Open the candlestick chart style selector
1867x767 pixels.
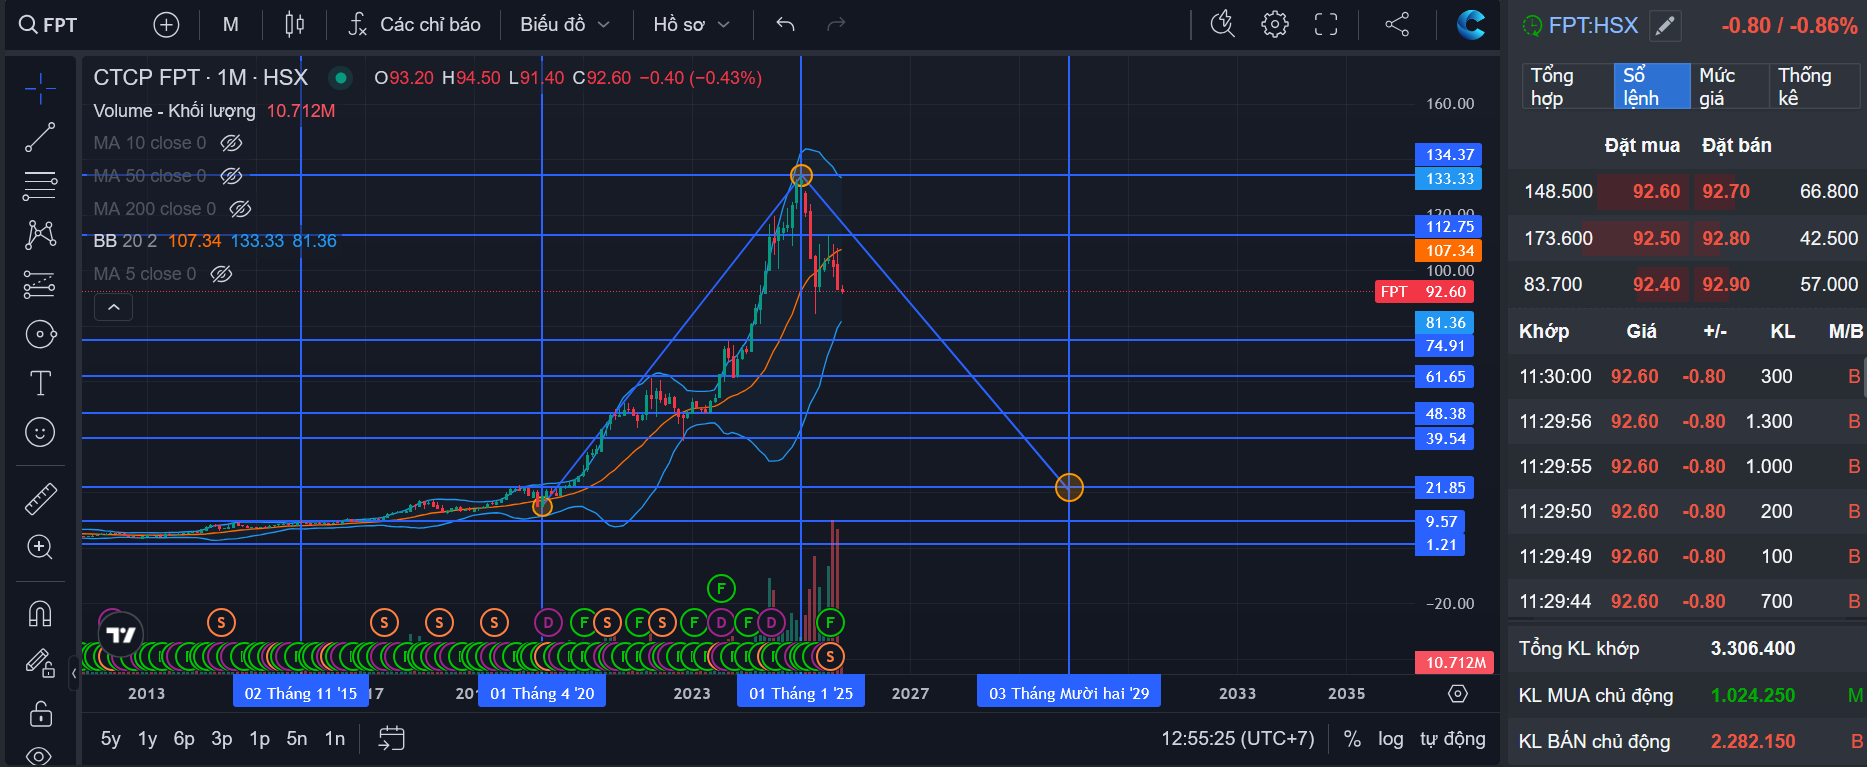294,25
